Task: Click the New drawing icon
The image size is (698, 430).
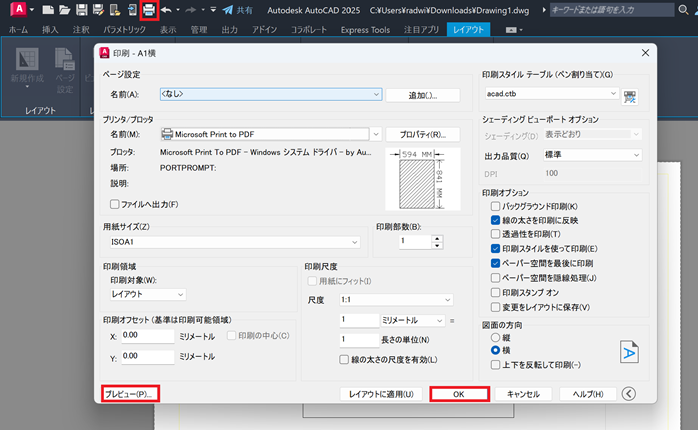Action: 48,10
